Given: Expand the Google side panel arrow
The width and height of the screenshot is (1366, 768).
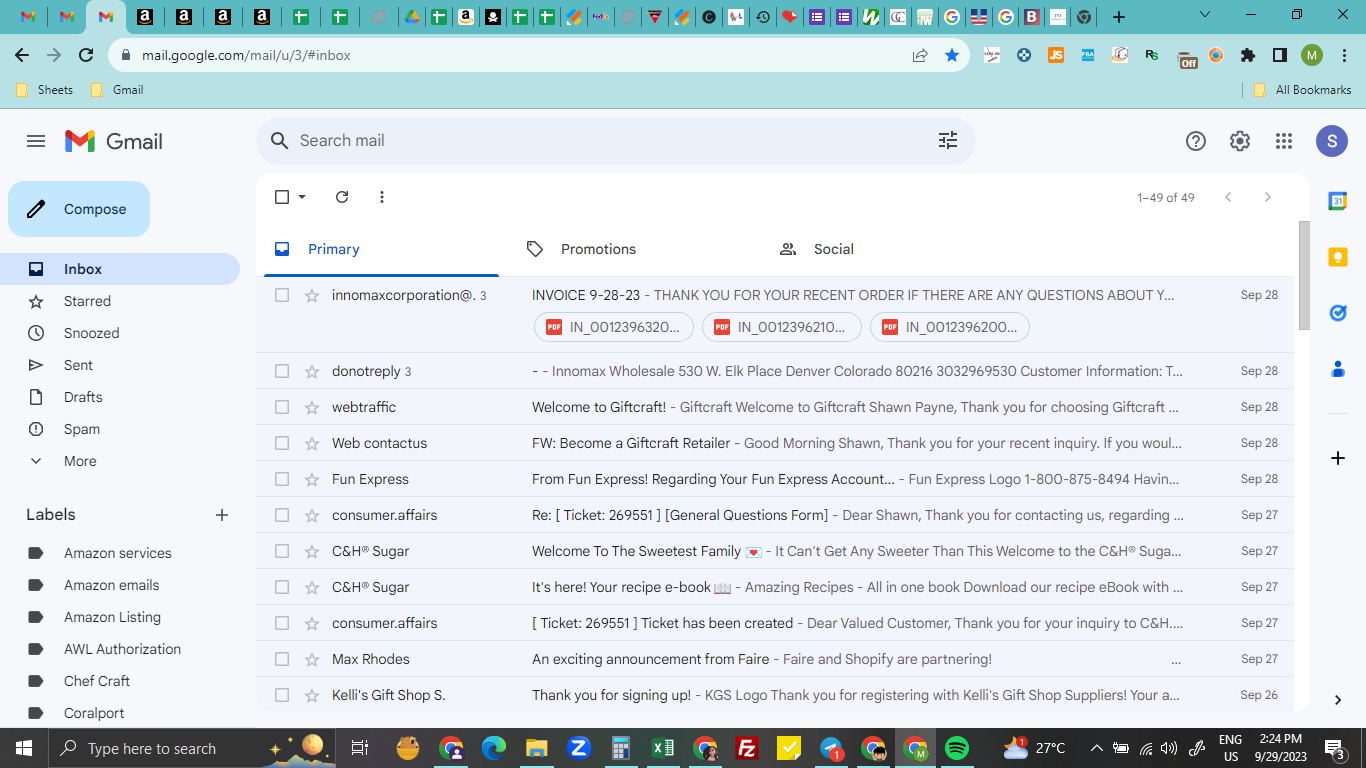Looking at the screenshot, I should tap(1338, 700).
